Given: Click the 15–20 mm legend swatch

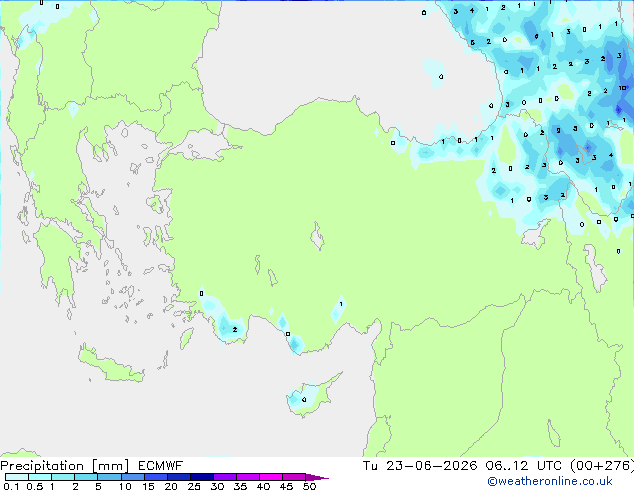Looking at the screenshot, I should click(156, 477).
